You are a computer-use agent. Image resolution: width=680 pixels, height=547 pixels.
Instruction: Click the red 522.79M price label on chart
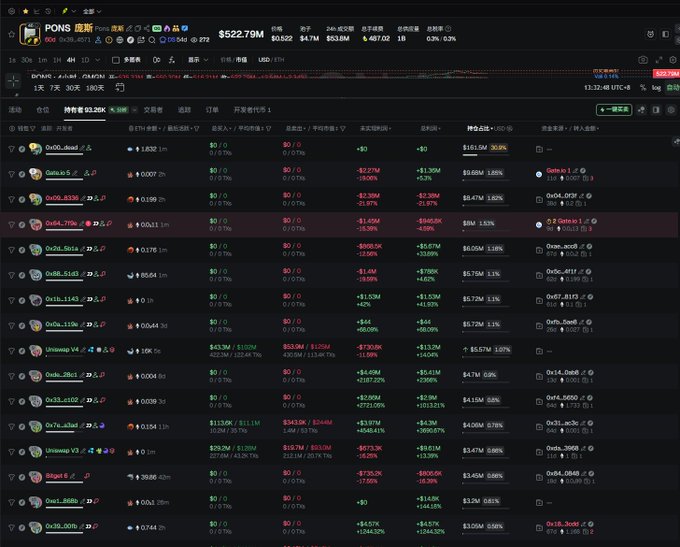coord(667,74)
